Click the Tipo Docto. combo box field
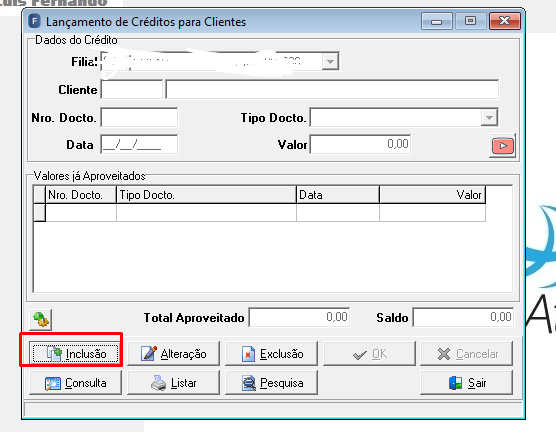The height and width of the screenshot is (432, 556). point(404,117)
